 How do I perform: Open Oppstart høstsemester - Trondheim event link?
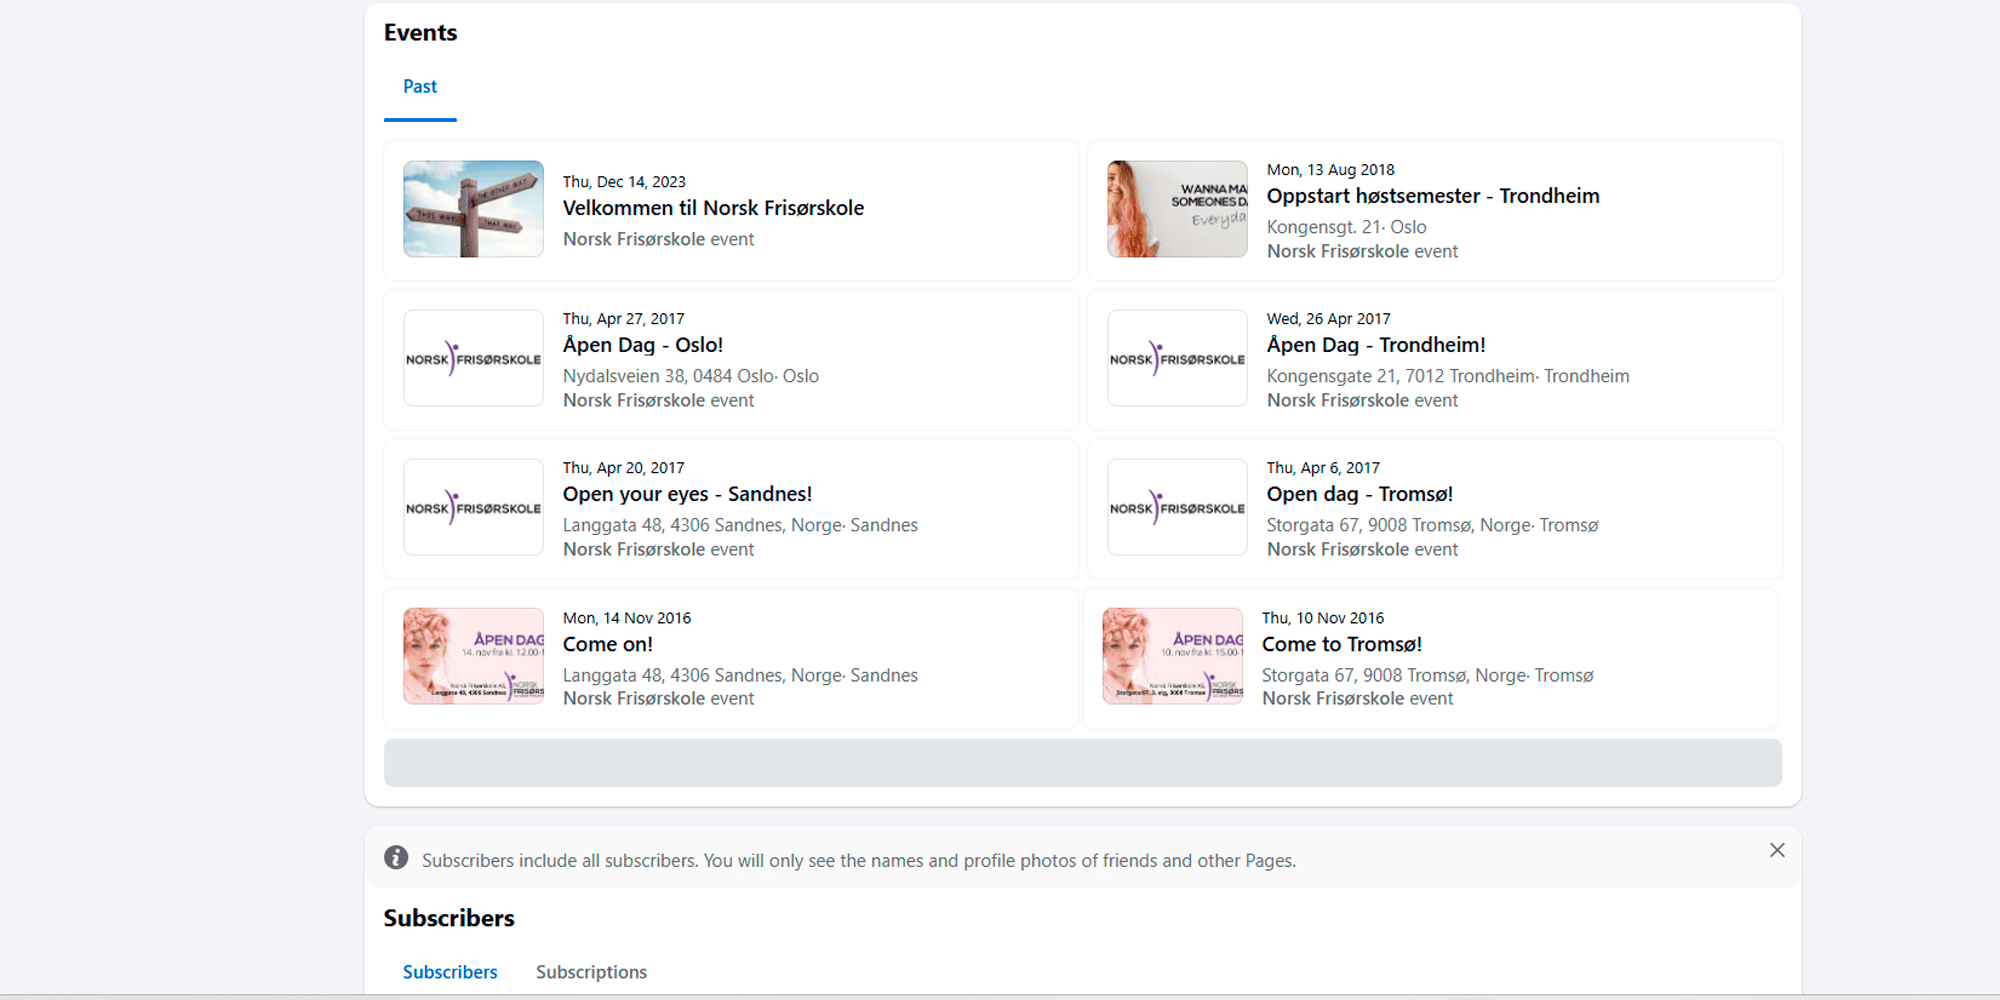1432,196
